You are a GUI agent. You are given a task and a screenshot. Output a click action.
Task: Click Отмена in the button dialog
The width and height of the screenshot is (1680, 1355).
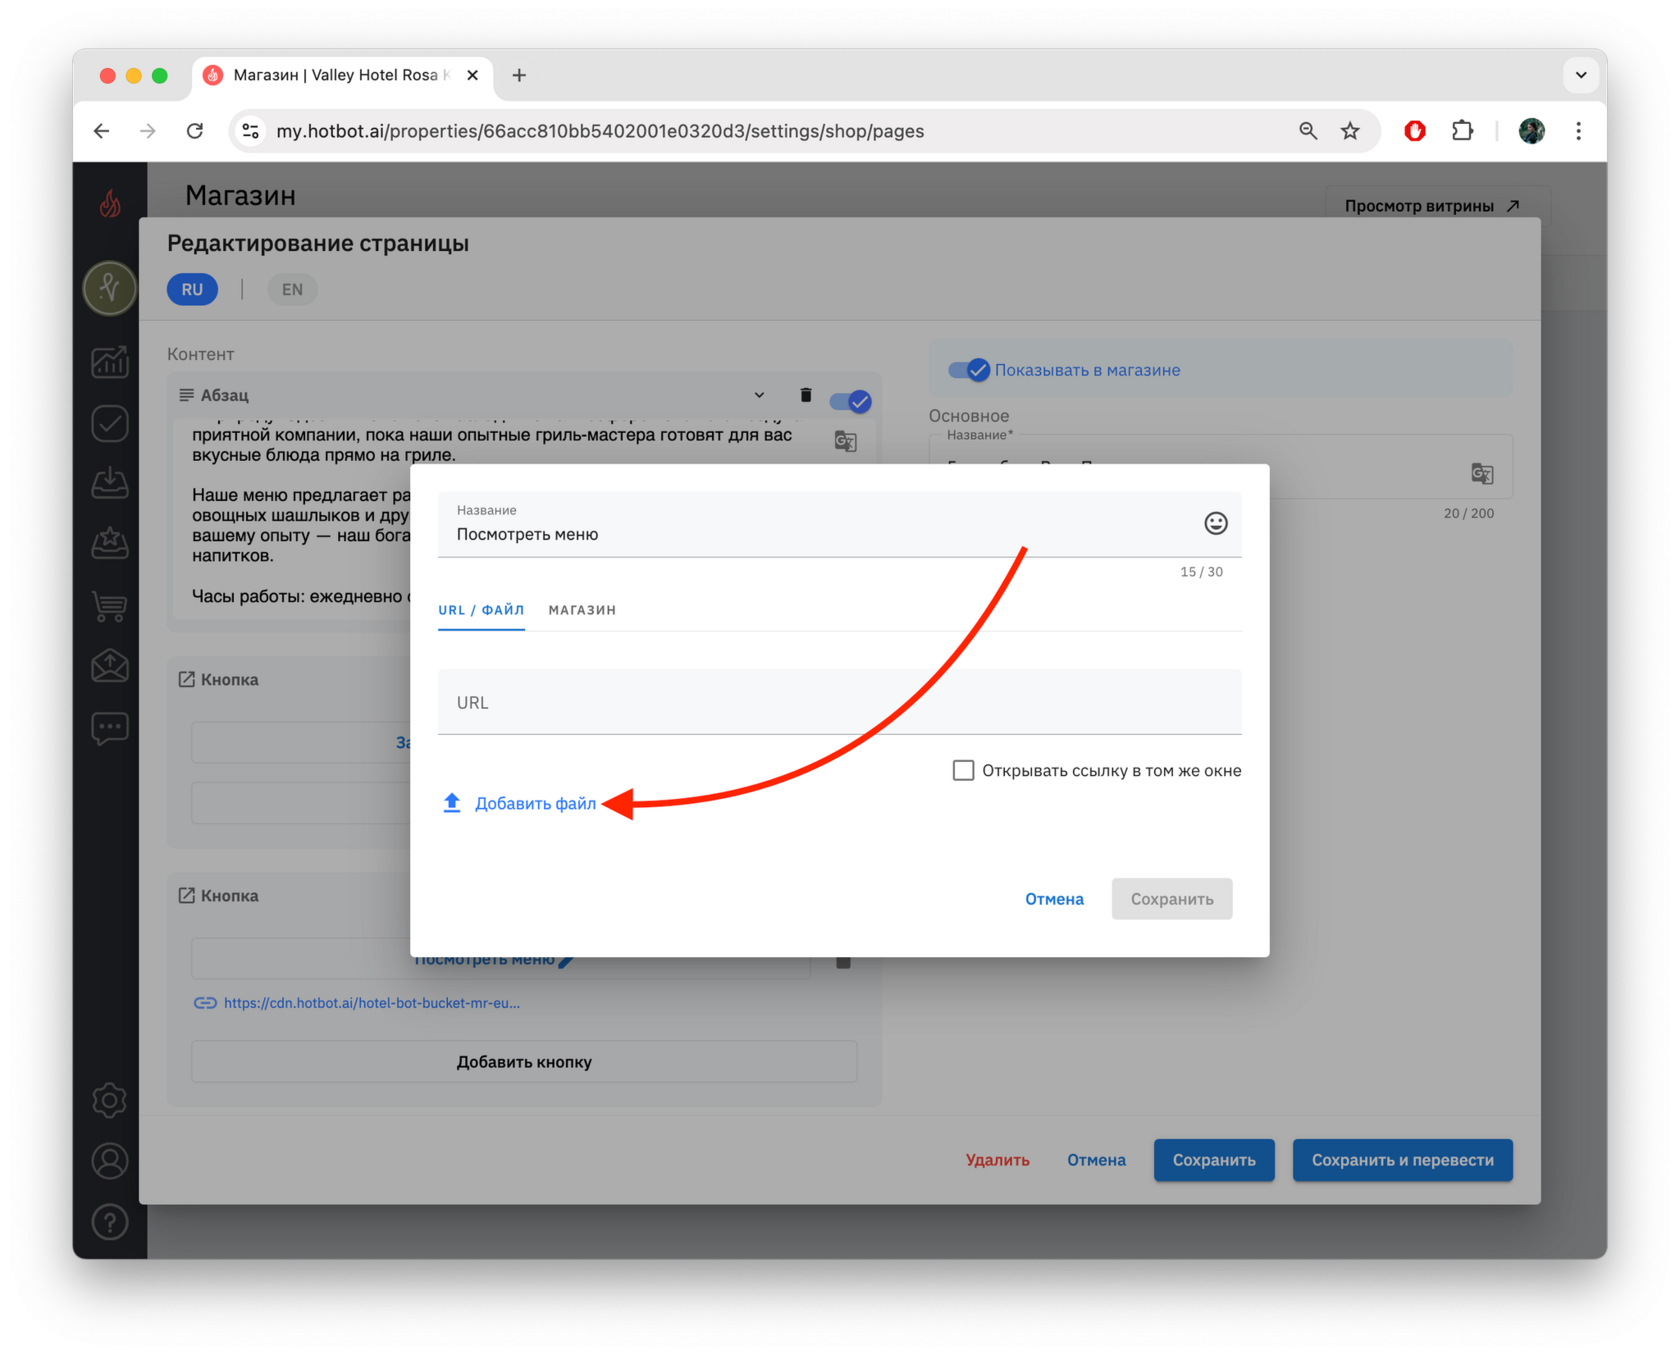coord(1054,899)
